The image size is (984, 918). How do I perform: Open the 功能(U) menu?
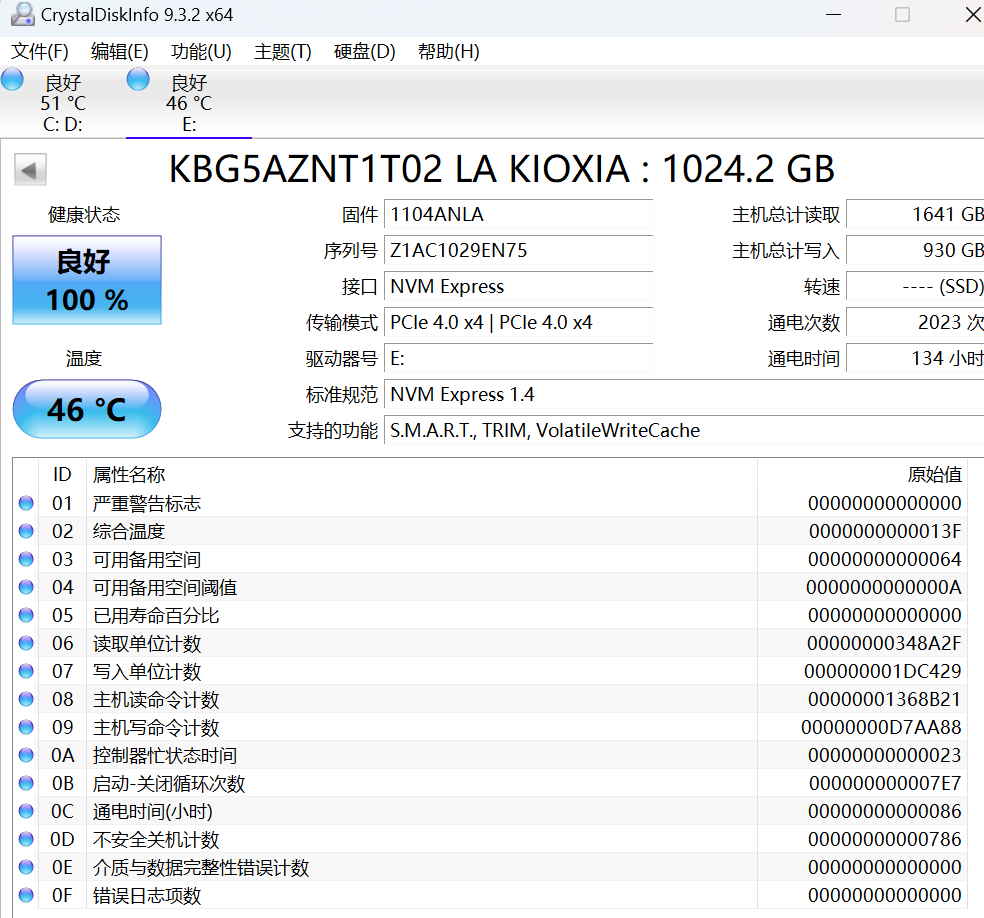click(201, 51)
